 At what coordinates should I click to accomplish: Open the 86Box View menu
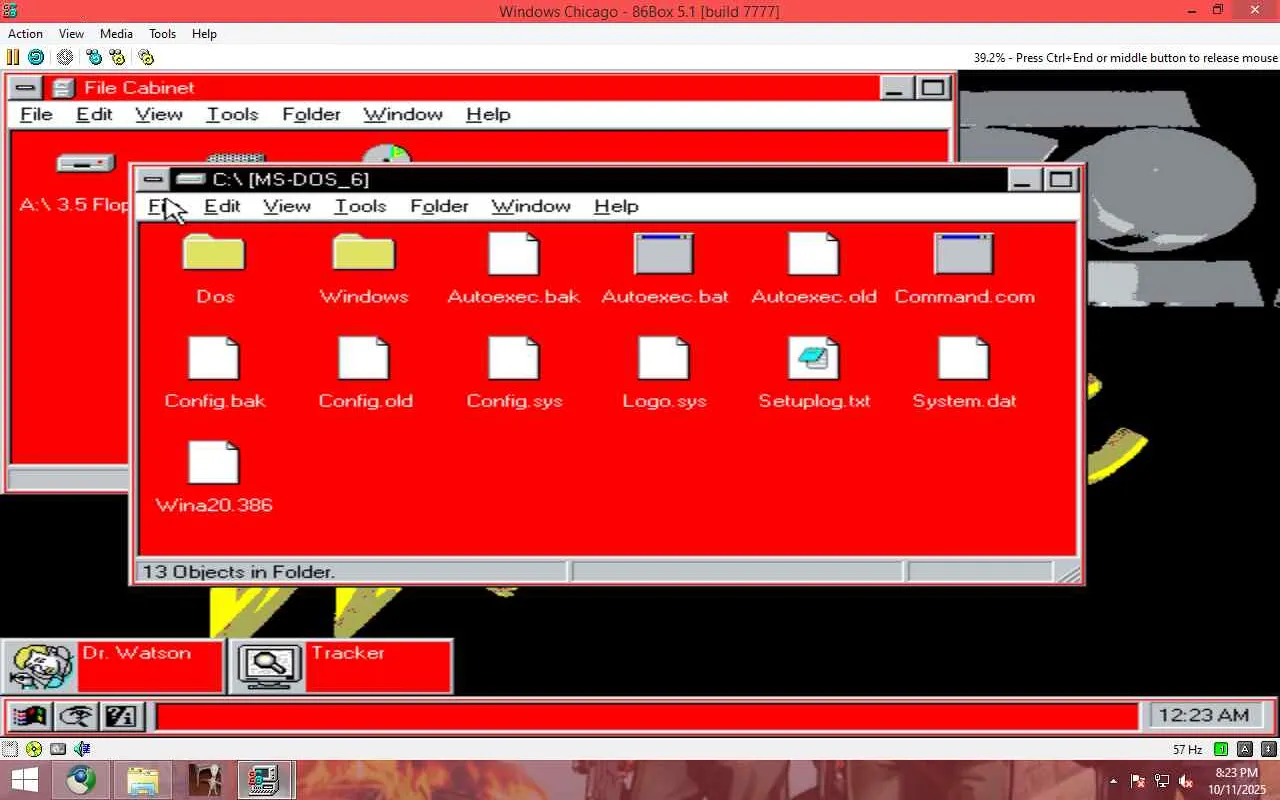71,33
